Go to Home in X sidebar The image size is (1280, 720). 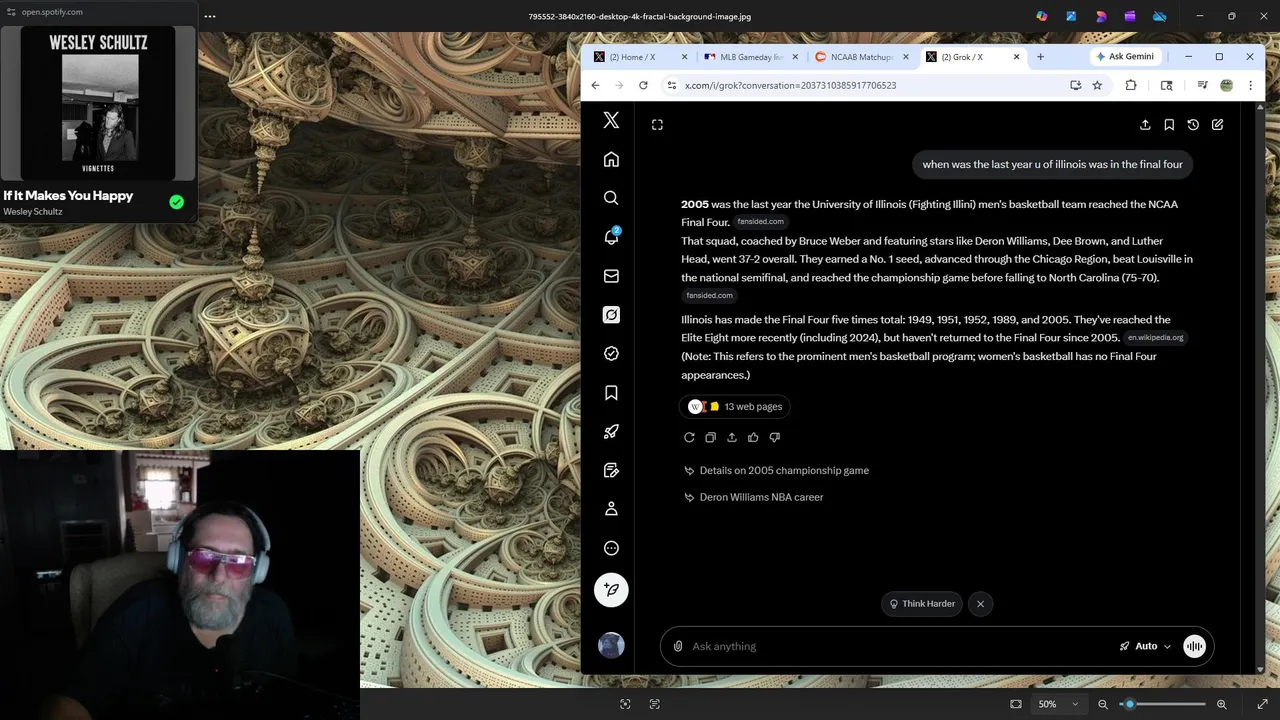pos(611,160)
